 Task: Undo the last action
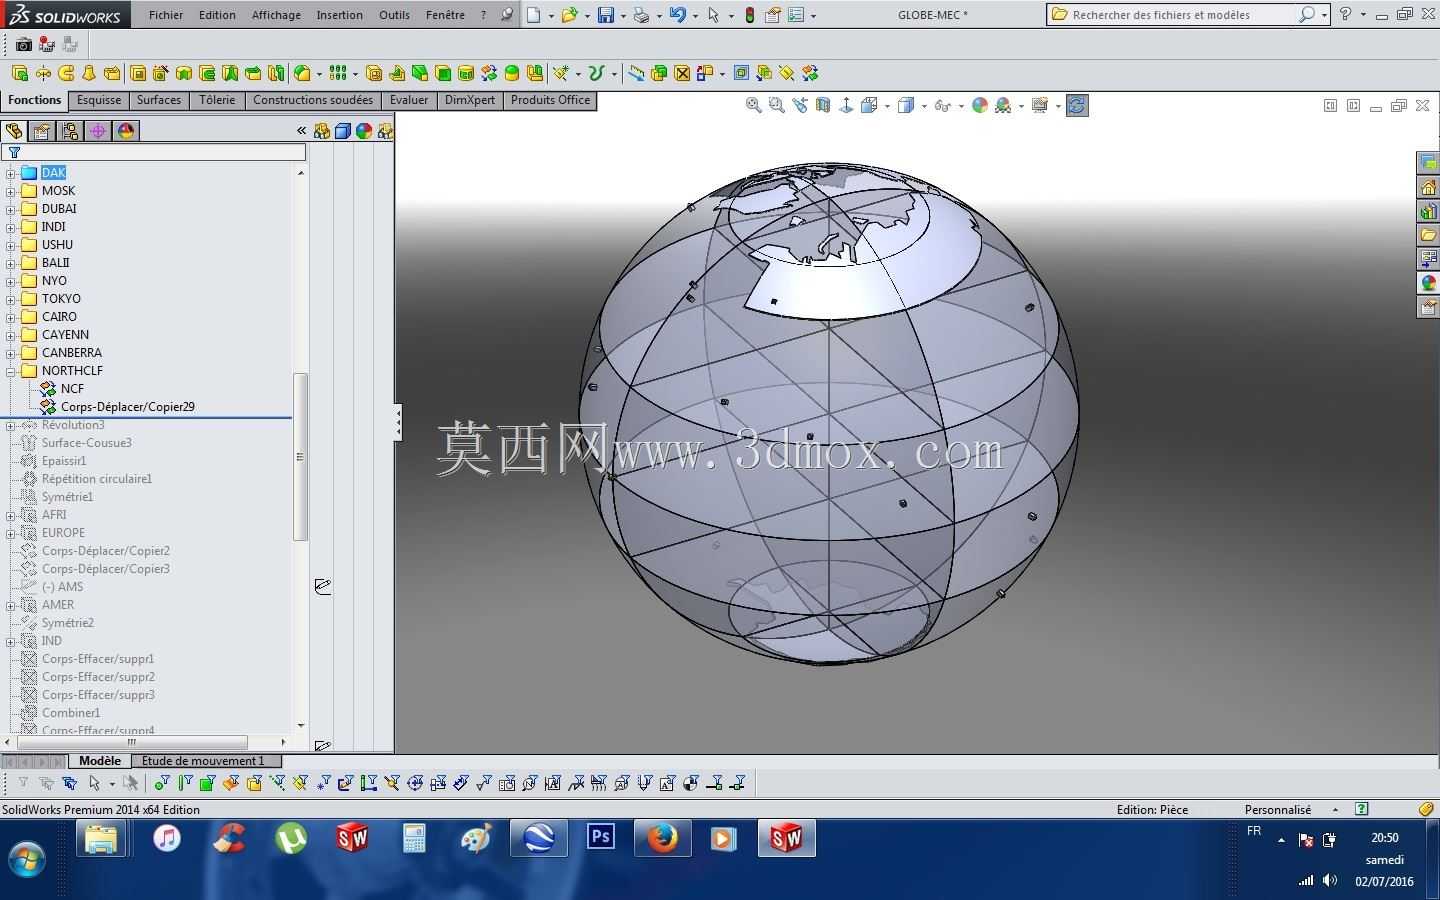click(678, 15)
